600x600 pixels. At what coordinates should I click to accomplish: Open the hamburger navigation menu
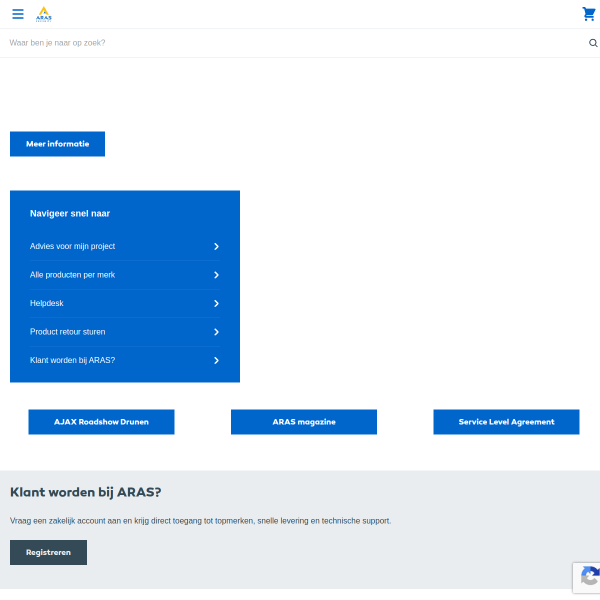(18, 14)
